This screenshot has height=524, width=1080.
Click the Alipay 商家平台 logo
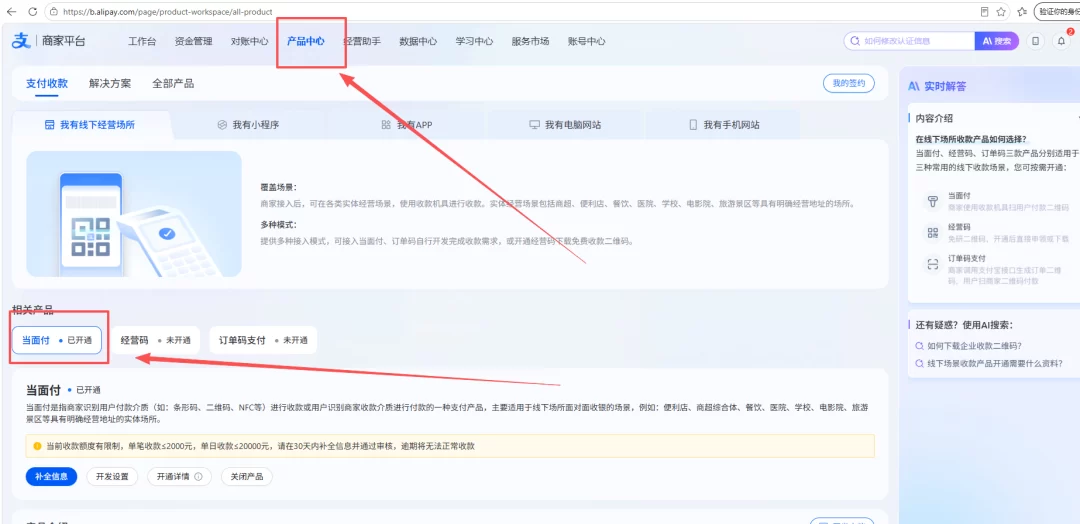[49, 41]
